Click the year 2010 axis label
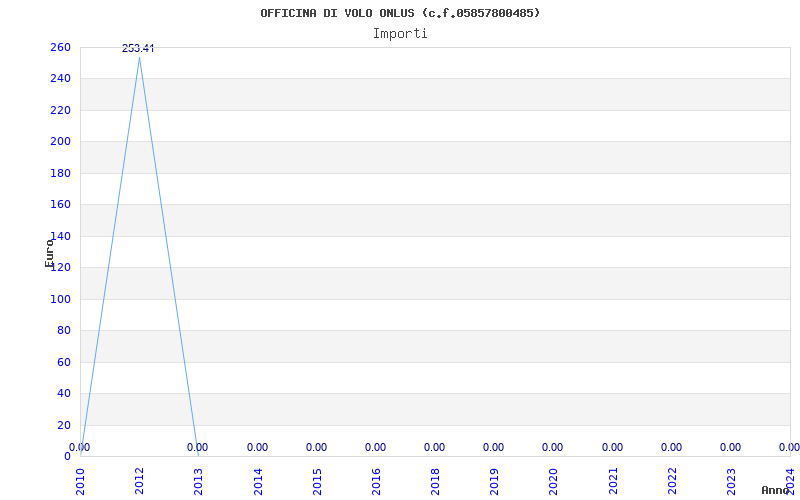 coord(80,481)
